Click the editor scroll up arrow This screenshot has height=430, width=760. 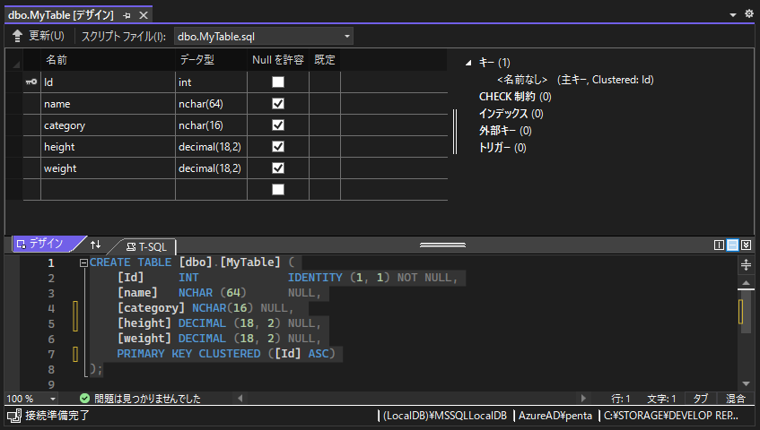coord(746,283)
